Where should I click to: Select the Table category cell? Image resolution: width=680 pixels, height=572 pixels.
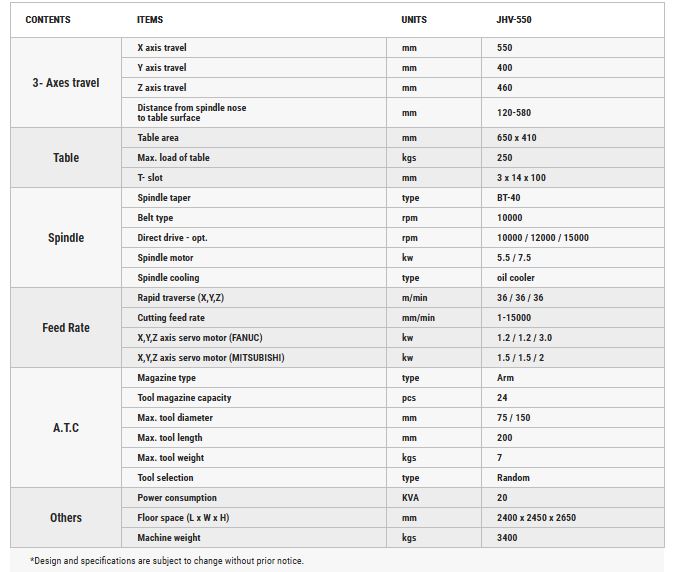coord(66,157)
